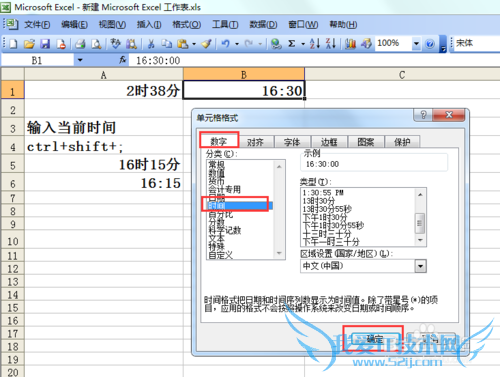Open the 100% zoom dropdown
This screenshot has height=377, width=500.
(x=416, y=43)
